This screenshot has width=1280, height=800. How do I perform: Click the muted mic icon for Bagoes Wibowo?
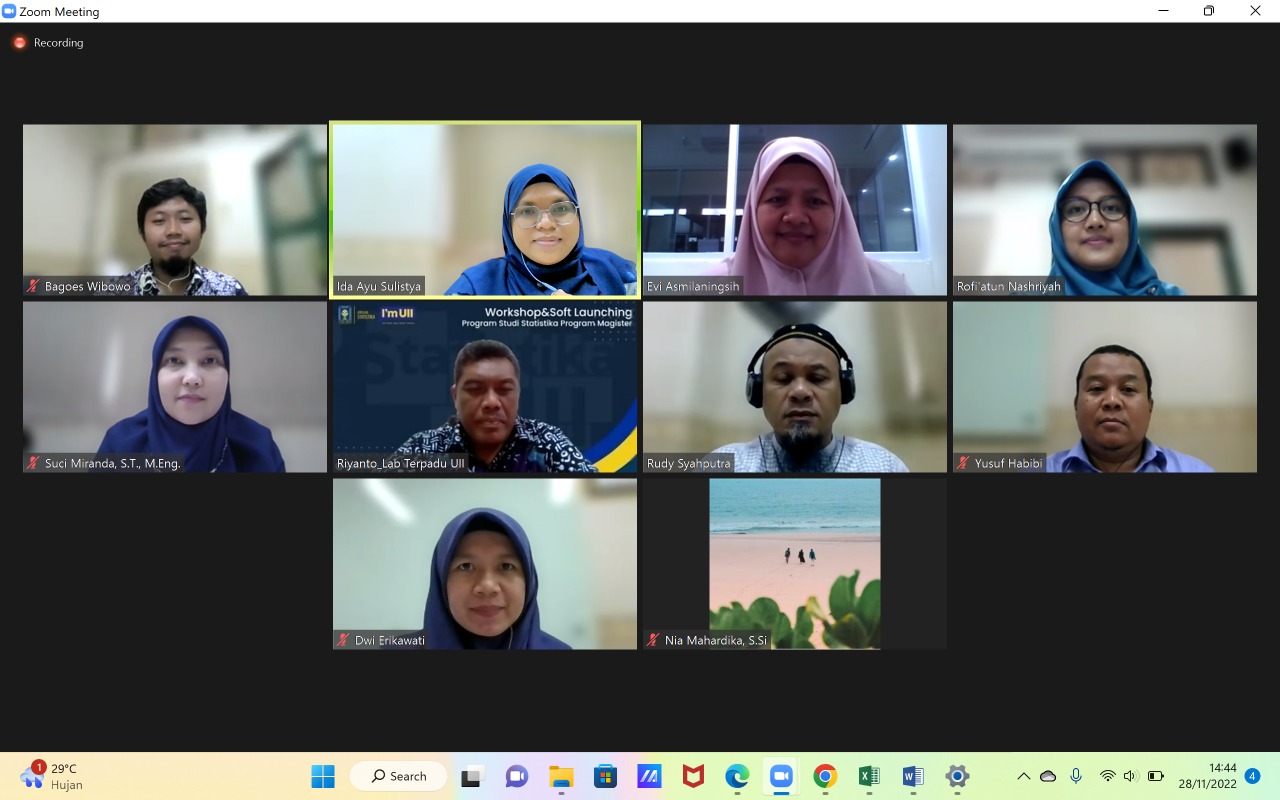[x=34, y=287]
